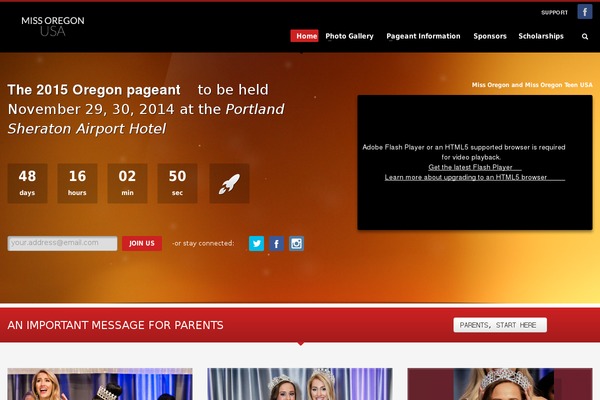The image size is (600, 400).
Task: Click the 2015 Oregon pageant headline text
Action: pos(94,90)
